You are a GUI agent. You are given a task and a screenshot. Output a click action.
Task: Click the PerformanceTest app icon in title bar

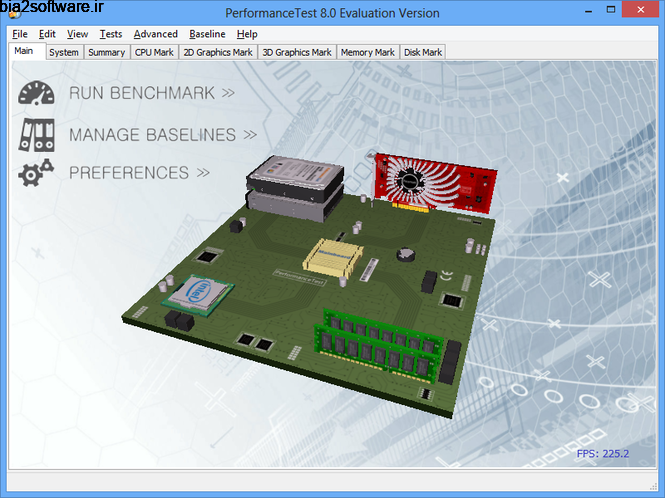pyautogui.click(x=15, y=13)
